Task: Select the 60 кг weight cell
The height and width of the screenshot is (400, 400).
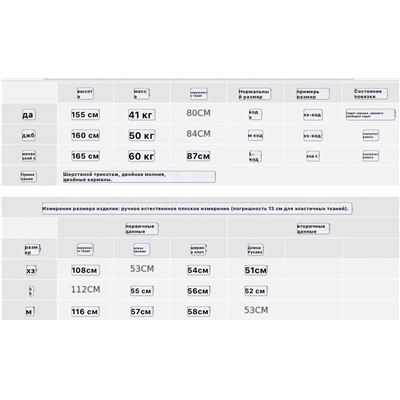Action: (142, 156)
